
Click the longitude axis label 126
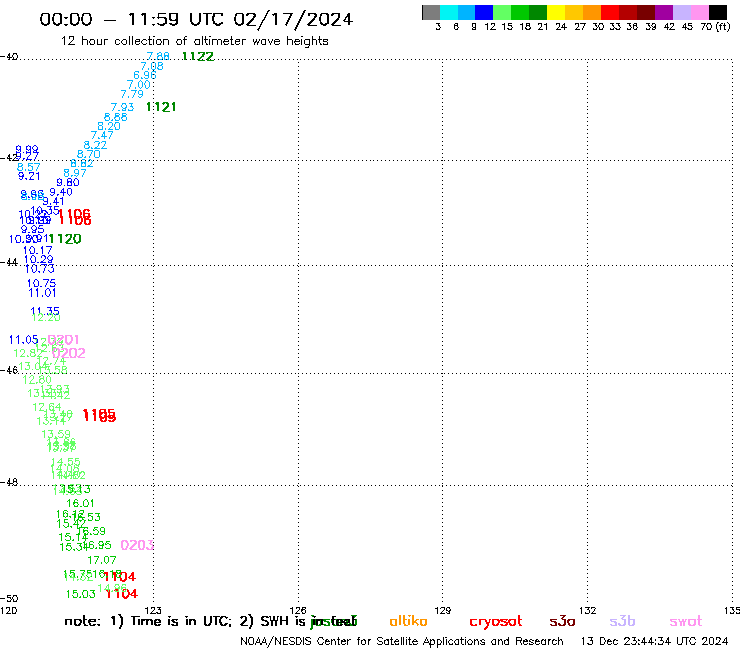click(298, 610)
